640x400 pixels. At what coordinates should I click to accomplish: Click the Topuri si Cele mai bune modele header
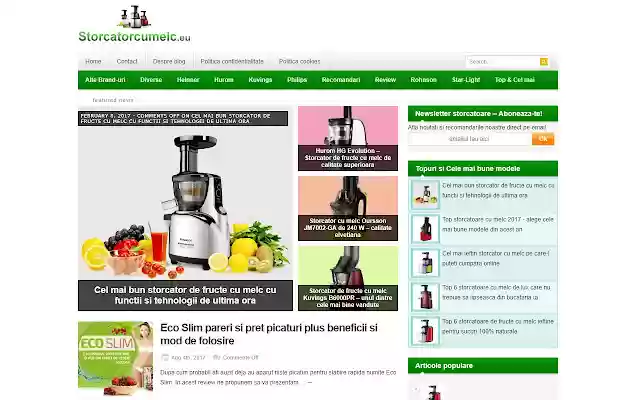483,169
